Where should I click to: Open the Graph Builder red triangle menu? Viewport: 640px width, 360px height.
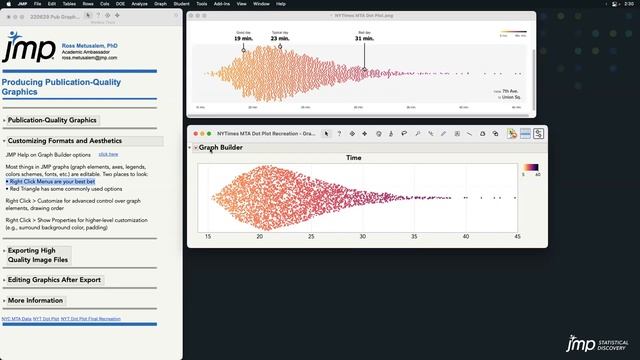click(196, 148)
